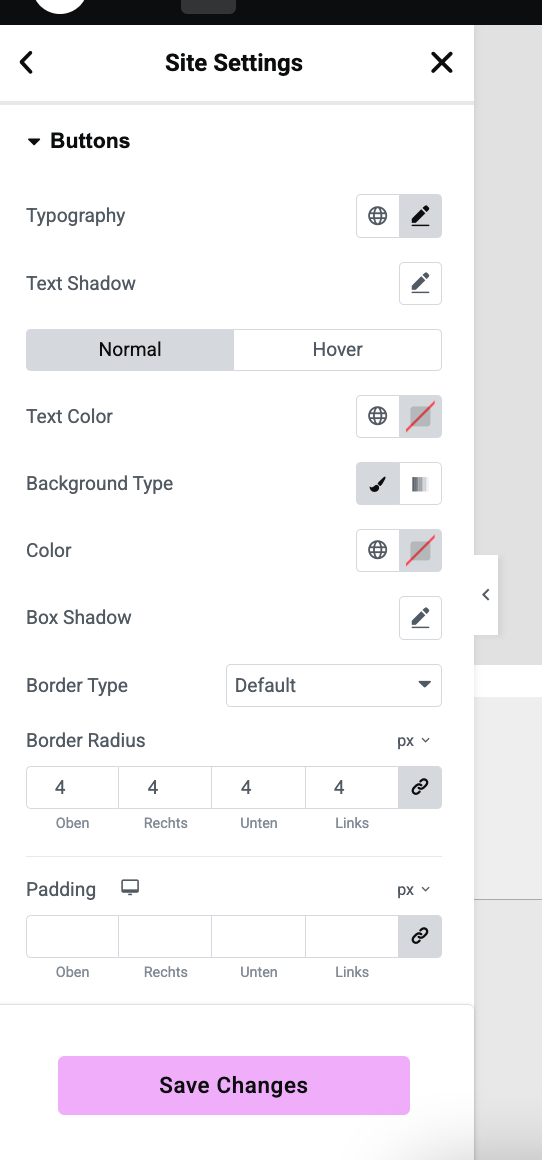Click the Save Changes button
The height and width of the screenshot is (1160, 542).
pyautogui.click(x=234, y=1085)
